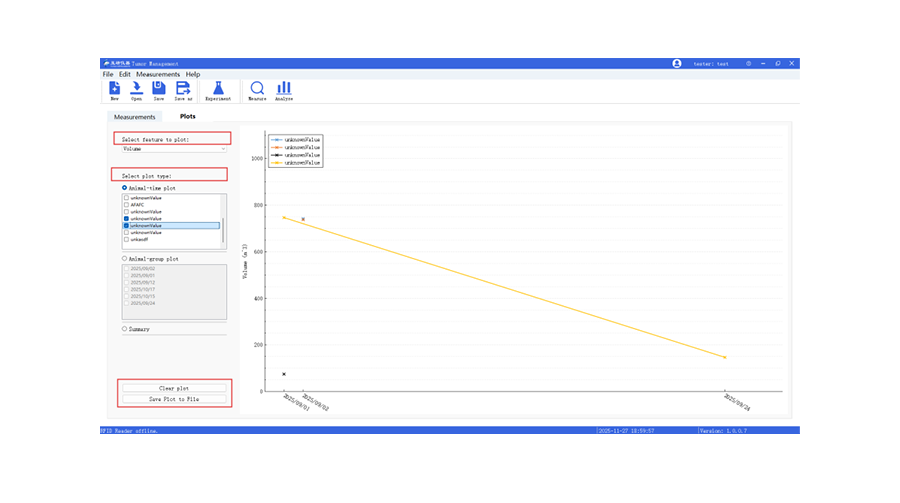Click the New file toolbar icon
This screenshot has height=503, width=900.
[x=114, y=89]
